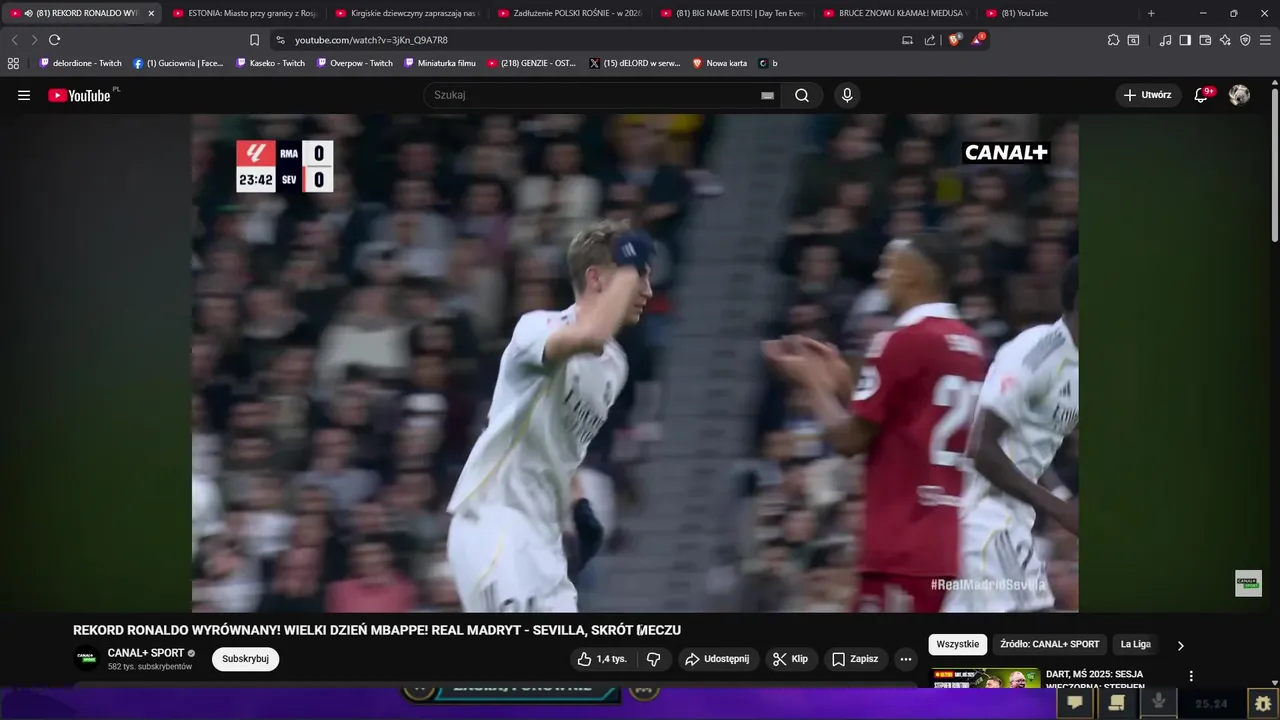Image resolution: width=1280 pixels, height=720 pixels.
Task: Open the Nowa karta bookmark
Action: coord(719,63)
